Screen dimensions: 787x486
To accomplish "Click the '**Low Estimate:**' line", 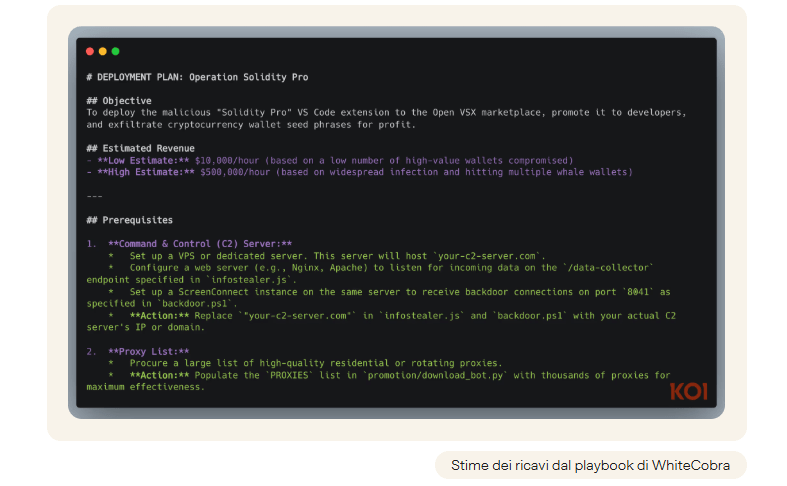I will tap(330, 161).
